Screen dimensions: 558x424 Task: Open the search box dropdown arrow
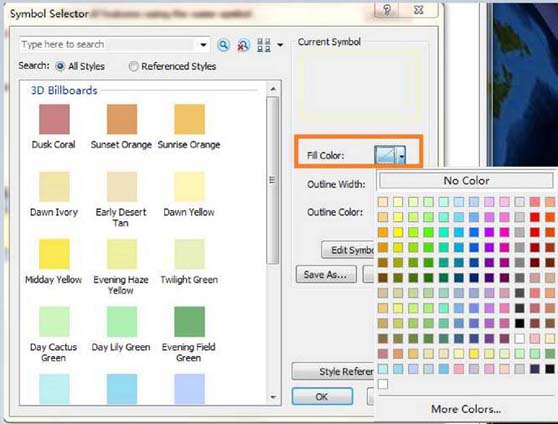point(203,45)
